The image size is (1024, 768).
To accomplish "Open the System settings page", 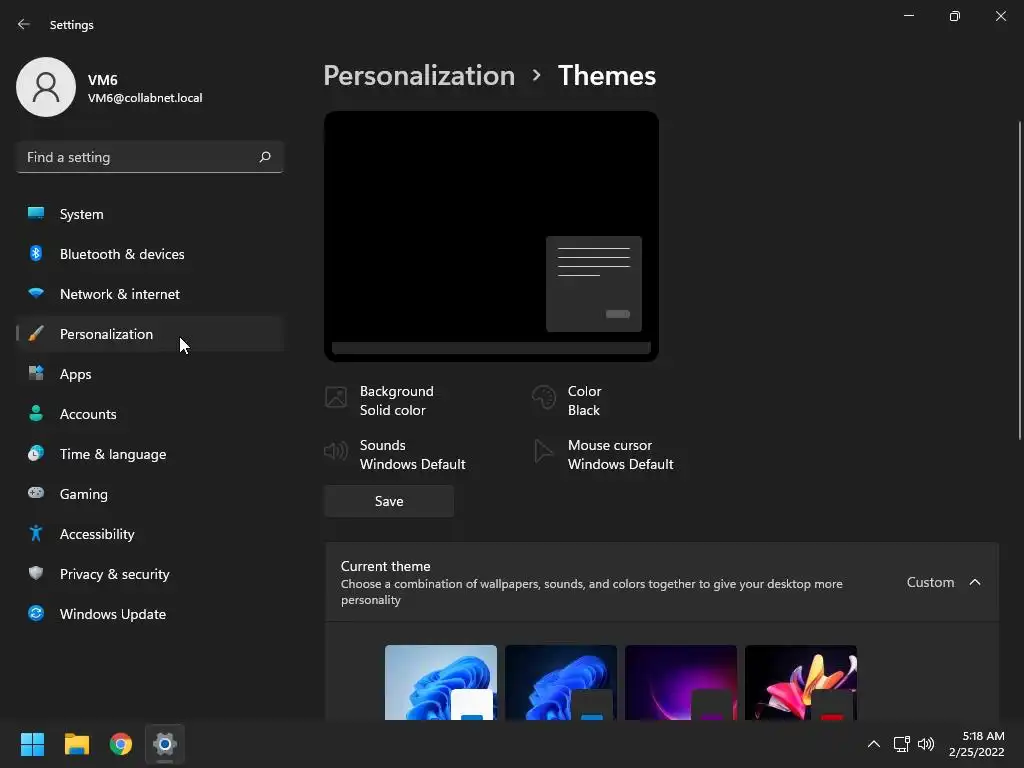I will (x=150, y=214).
